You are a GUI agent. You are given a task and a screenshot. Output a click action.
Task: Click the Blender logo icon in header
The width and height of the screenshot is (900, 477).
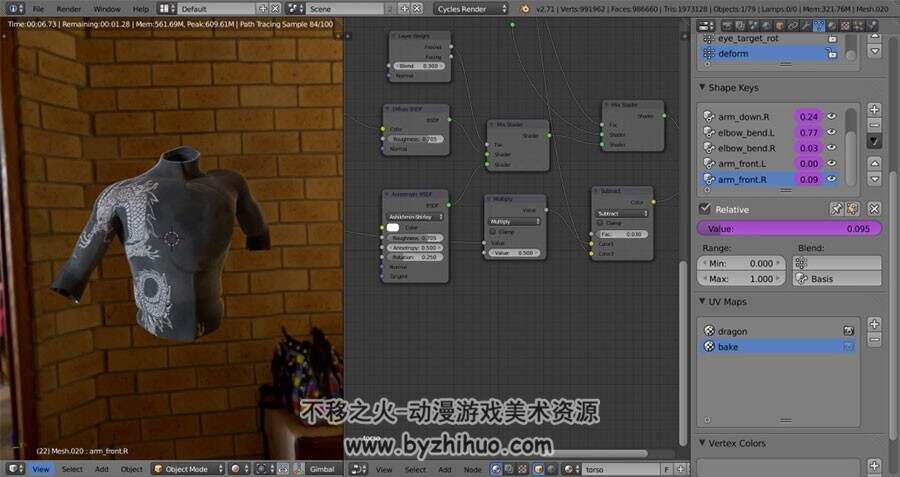click(524, 9)
